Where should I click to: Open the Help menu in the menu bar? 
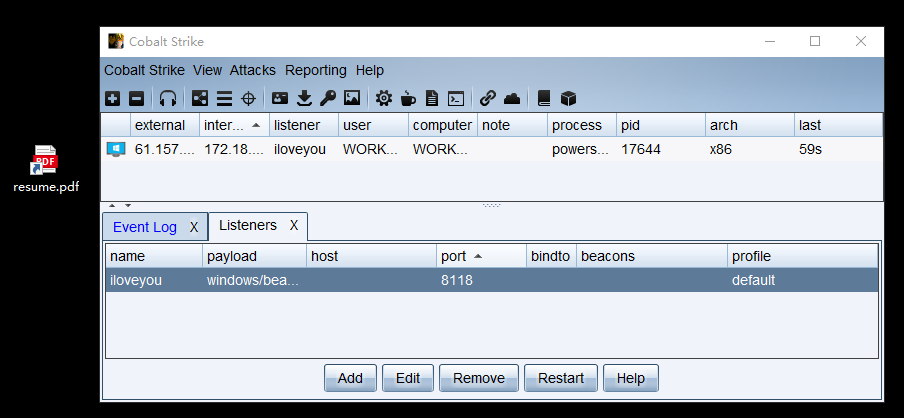370,70
